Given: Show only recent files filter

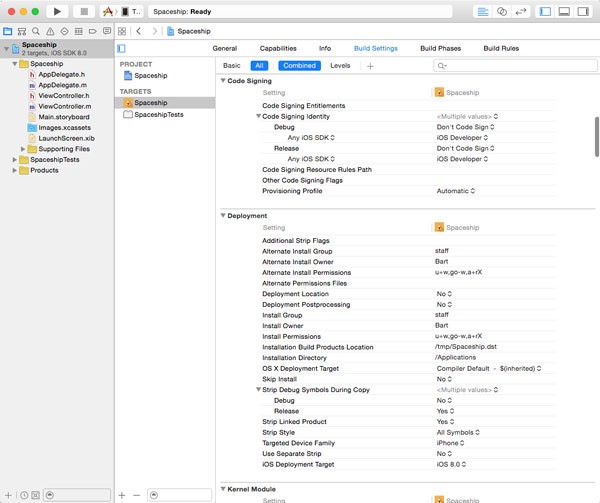Looking at the screenshot, I should (24, 495).
